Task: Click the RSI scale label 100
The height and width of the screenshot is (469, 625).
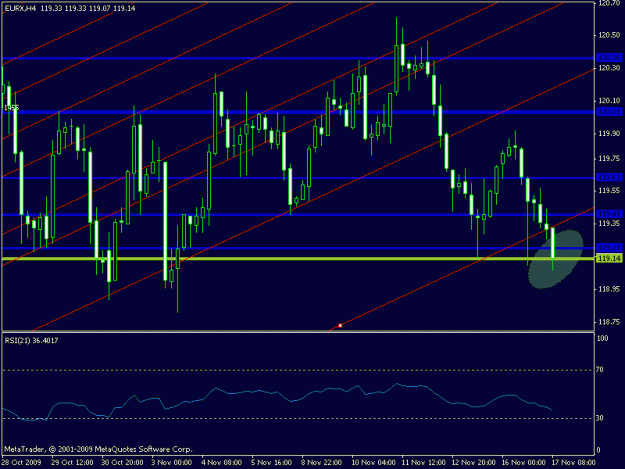Action: pos(603,338)
